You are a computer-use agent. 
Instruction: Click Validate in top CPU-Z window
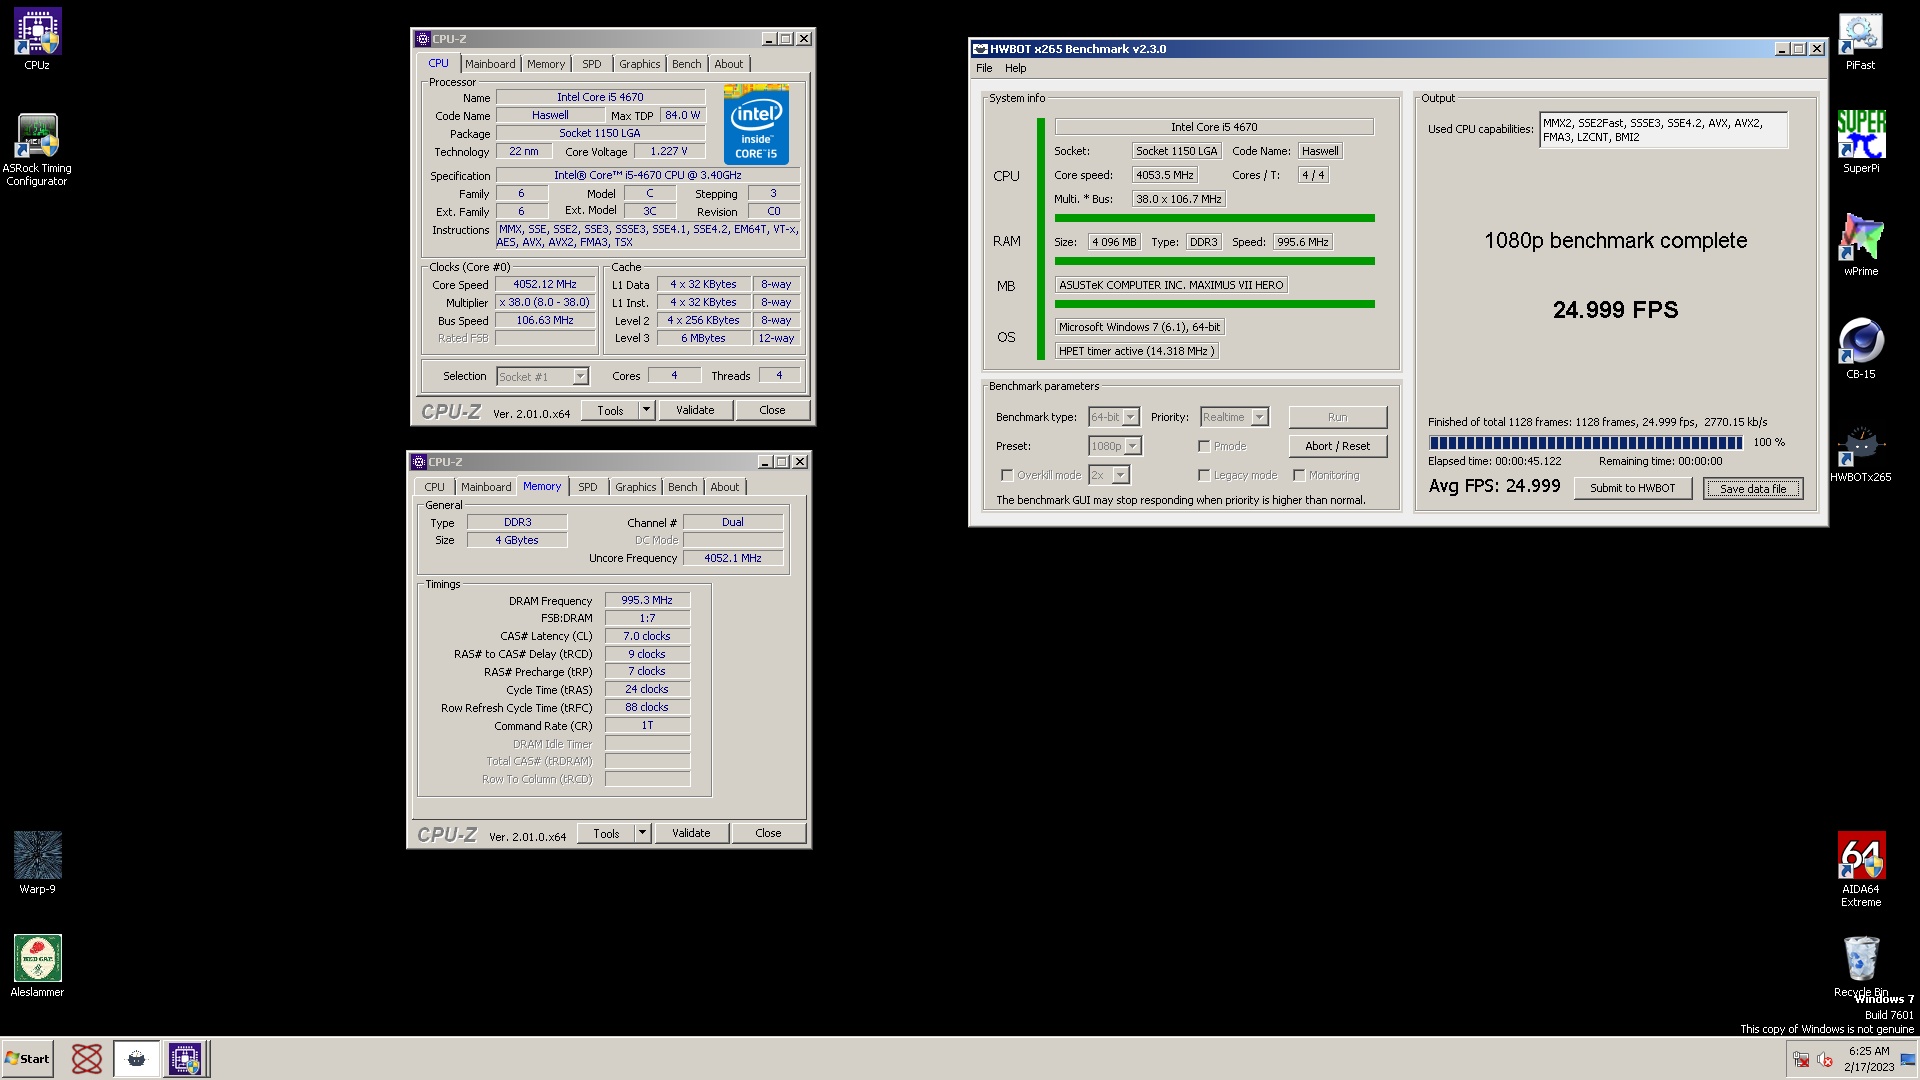[x=695, y=410]
